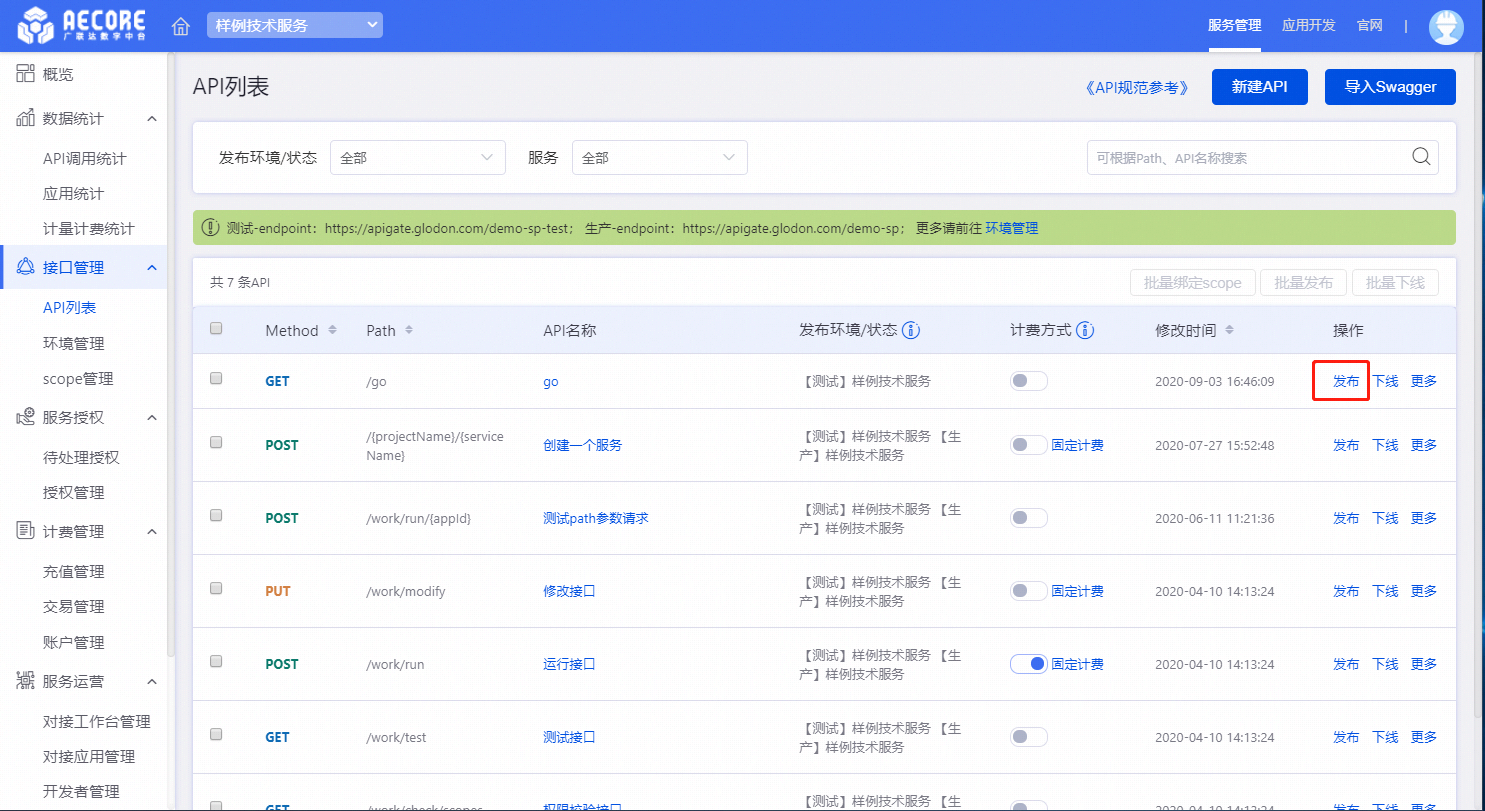The image size is (1485, 811).
Task: Click the user avatar icon
Action: tap(1445, 26)
